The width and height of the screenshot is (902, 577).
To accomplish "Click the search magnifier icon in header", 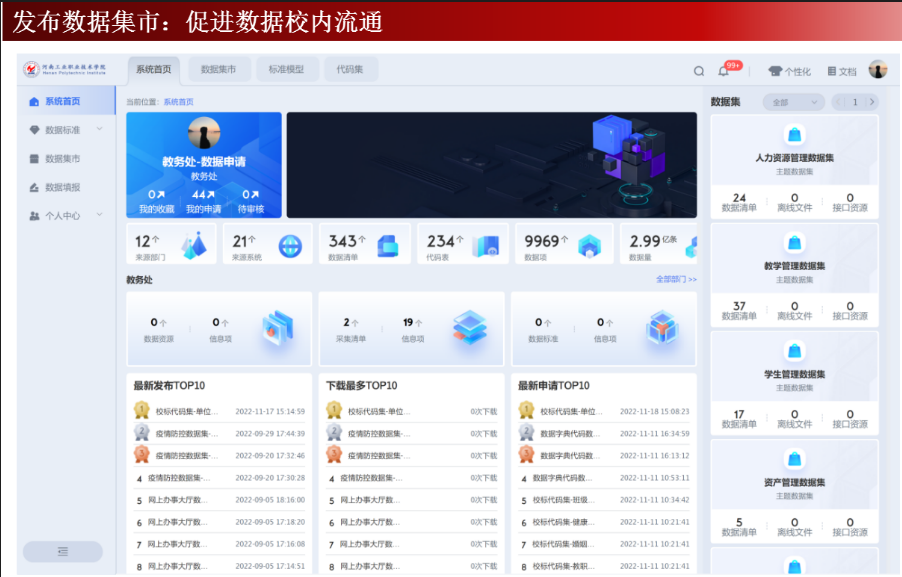I will (699, 71).
